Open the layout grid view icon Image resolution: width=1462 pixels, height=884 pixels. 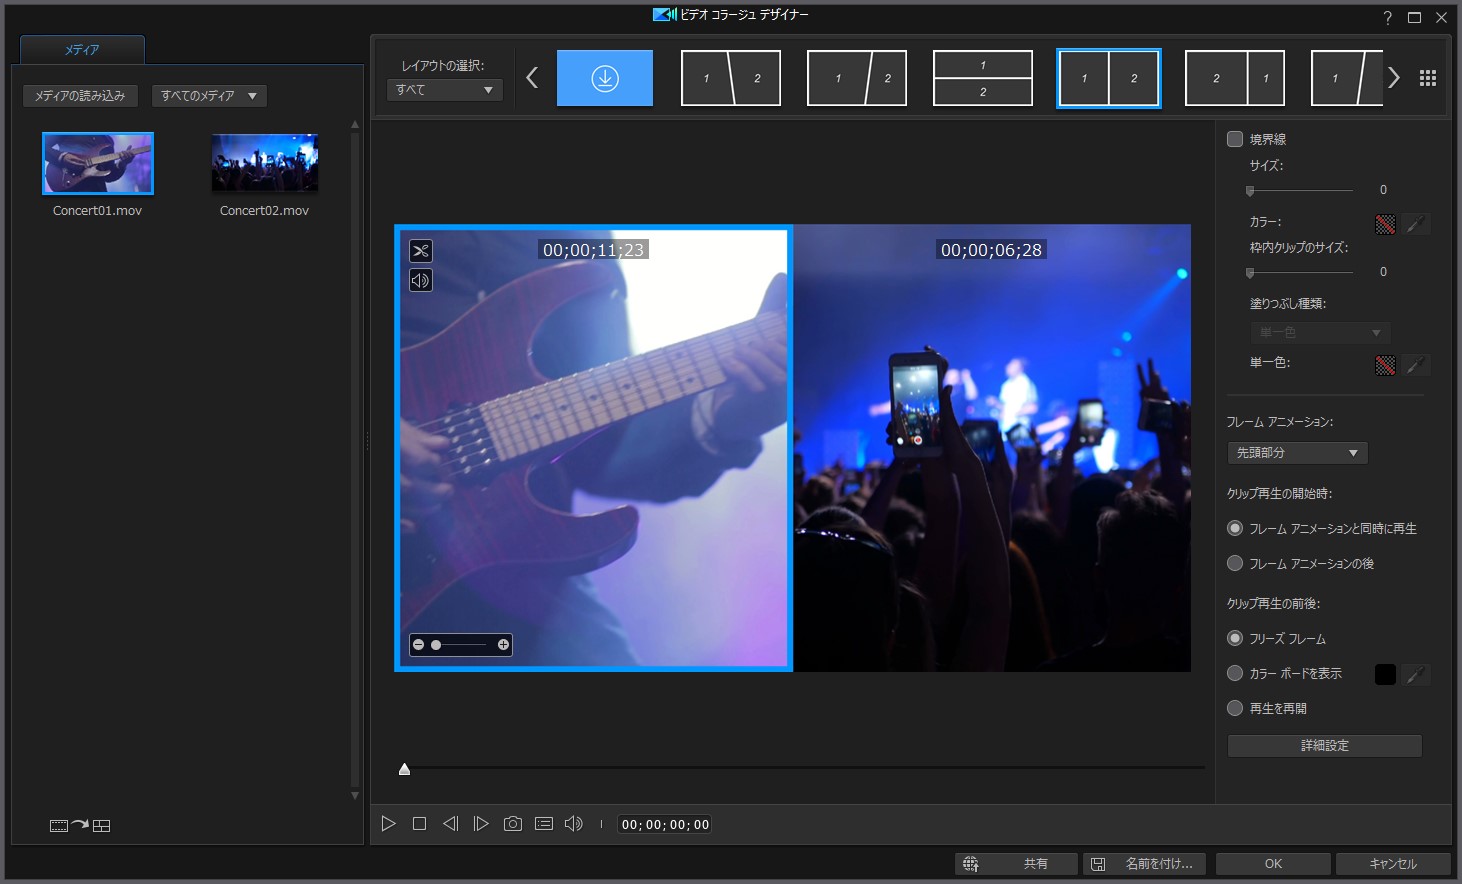tap(1428, 78)
